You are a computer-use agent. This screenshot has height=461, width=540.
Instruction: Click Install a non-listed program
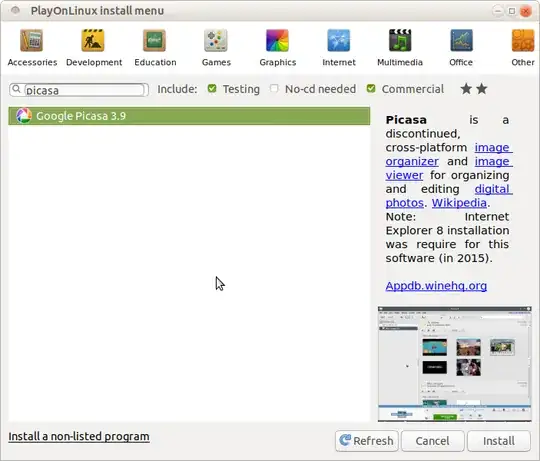coord(79,436)
